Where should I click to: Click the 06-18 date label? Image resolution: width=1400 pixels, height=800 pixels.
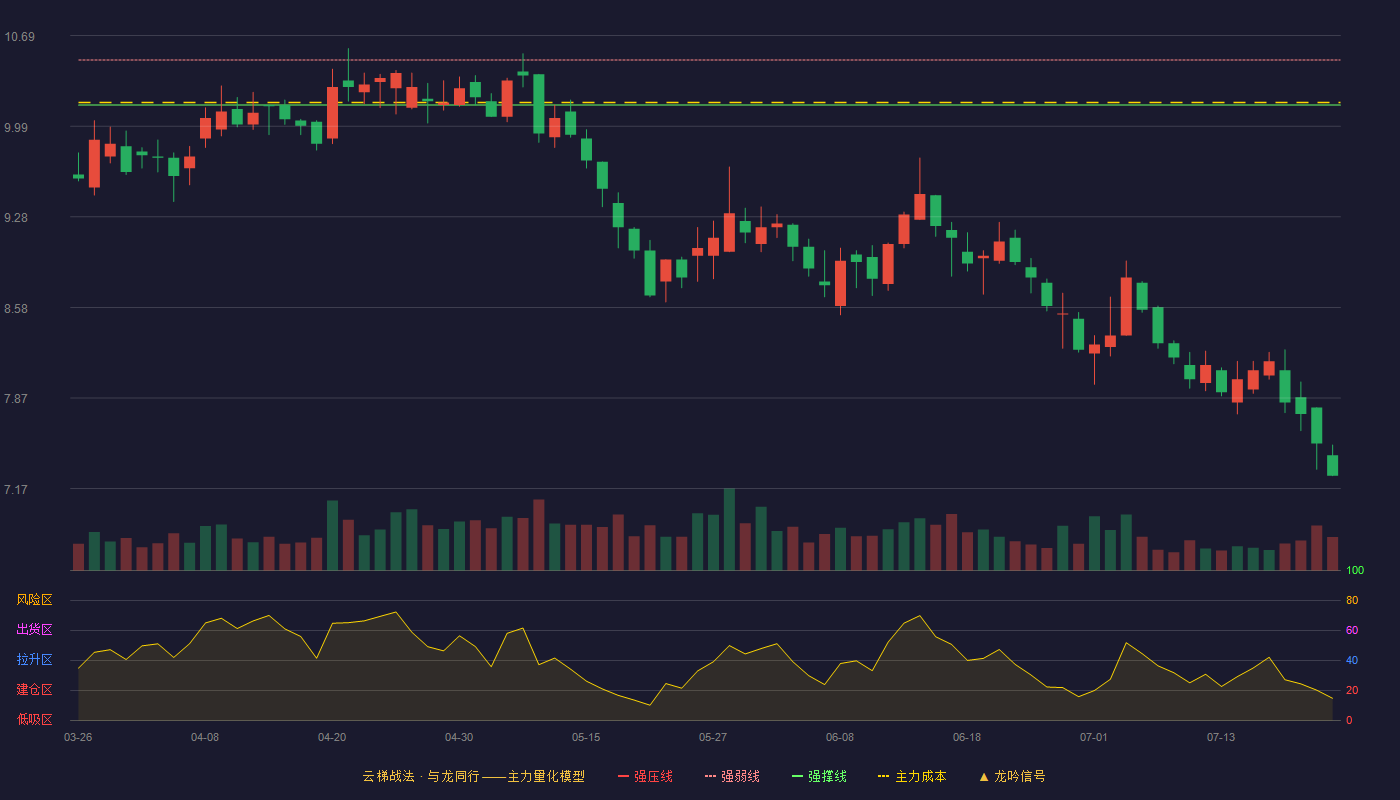click(x=967, y=737)
